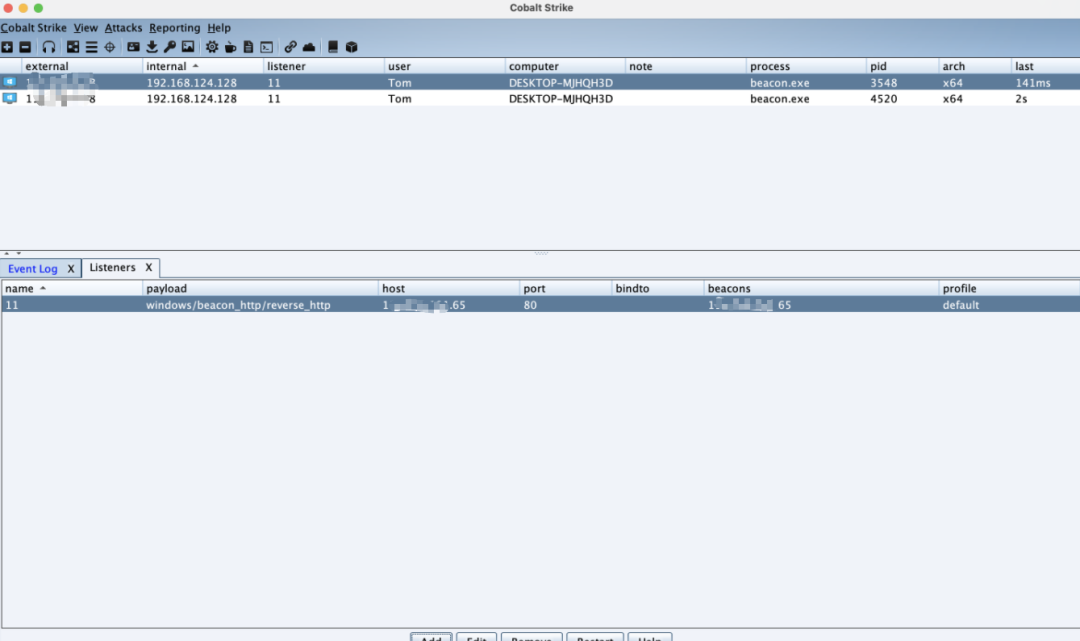Click the document icon for Office macro
The width and height of the screenshot is (1080, 641).
(x=248, y=47)
